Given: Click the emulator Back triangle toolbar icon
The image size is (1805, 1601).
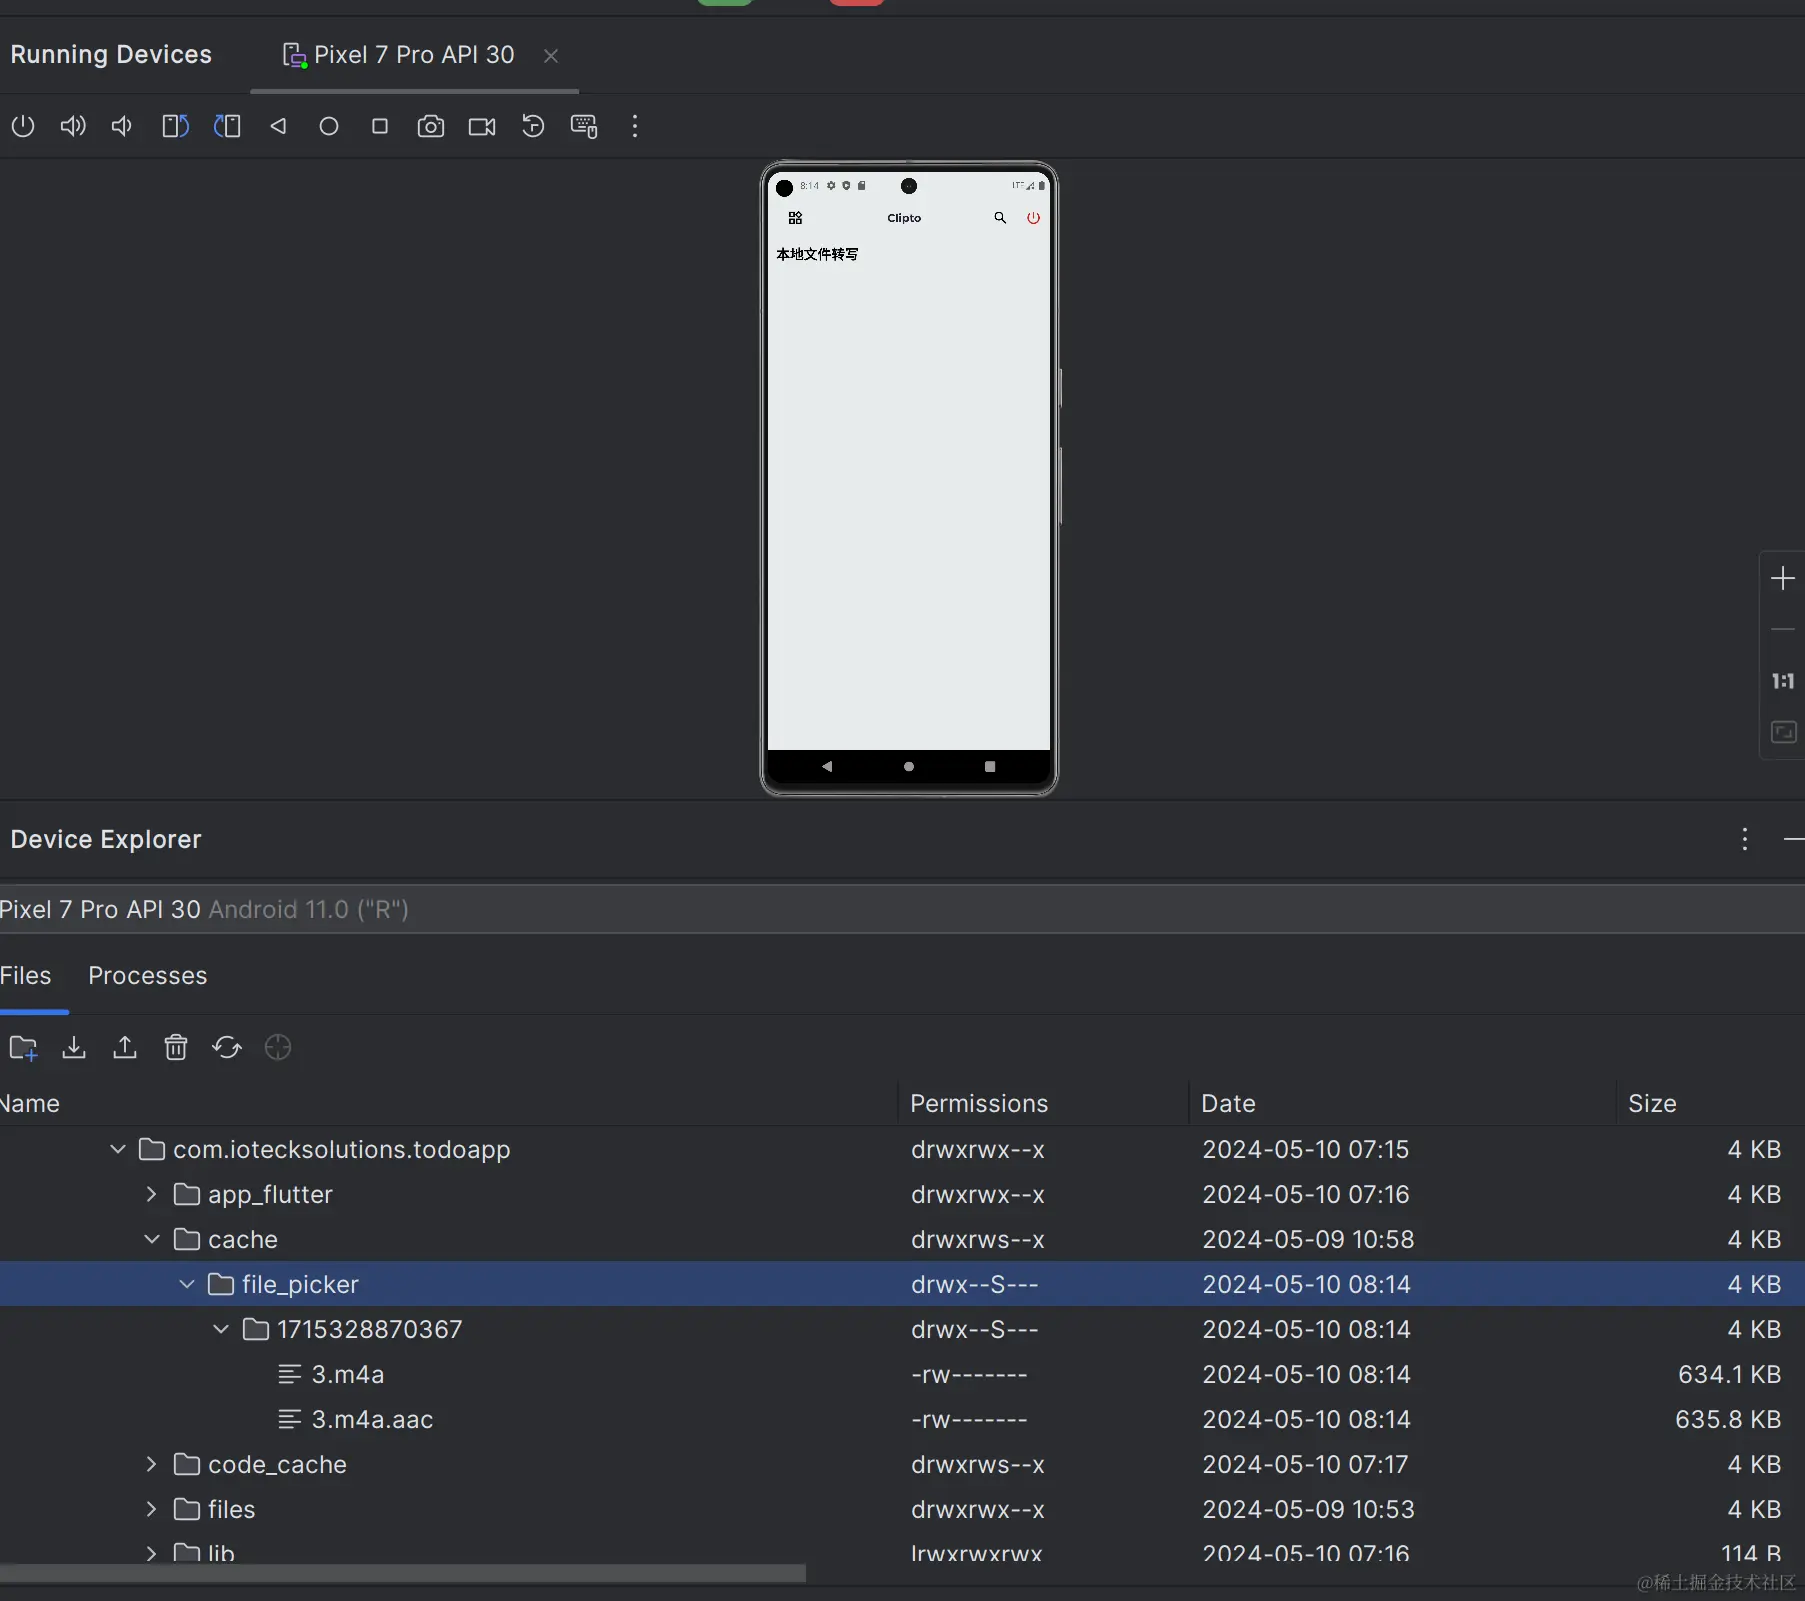Looking at the screenshot, I should 278,126.
